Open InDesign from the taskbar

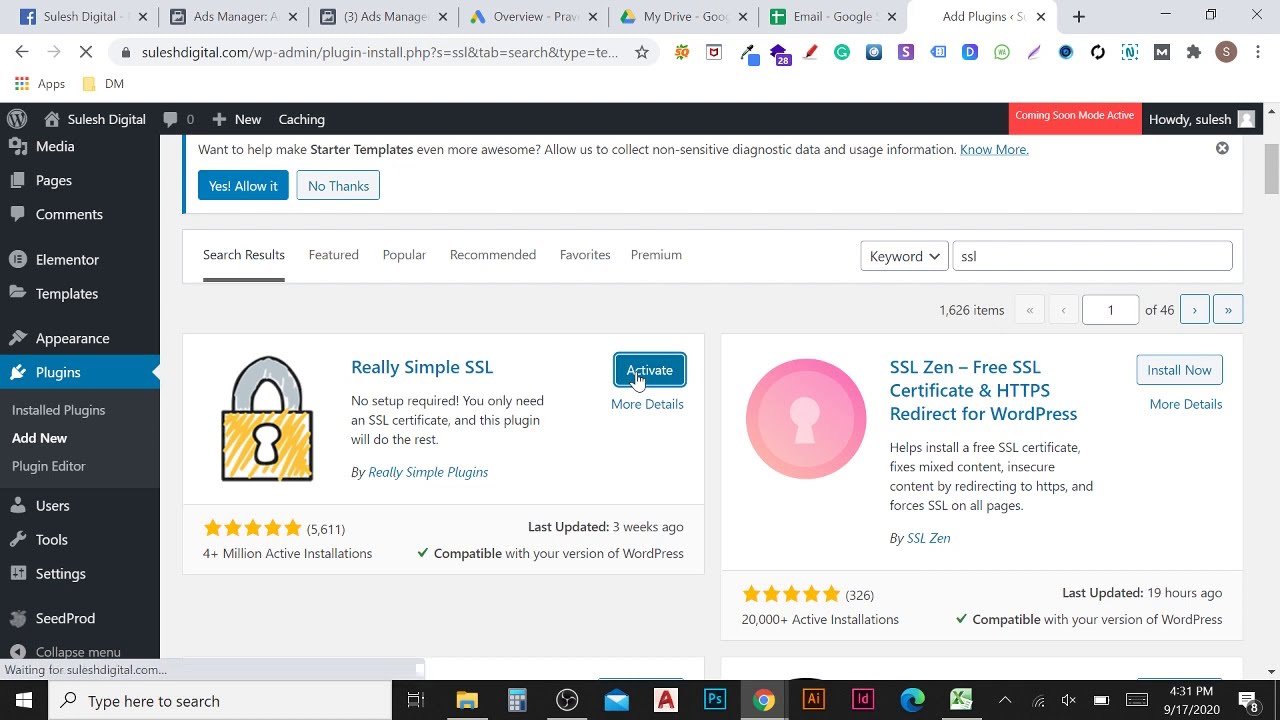[x=862, y=700]
